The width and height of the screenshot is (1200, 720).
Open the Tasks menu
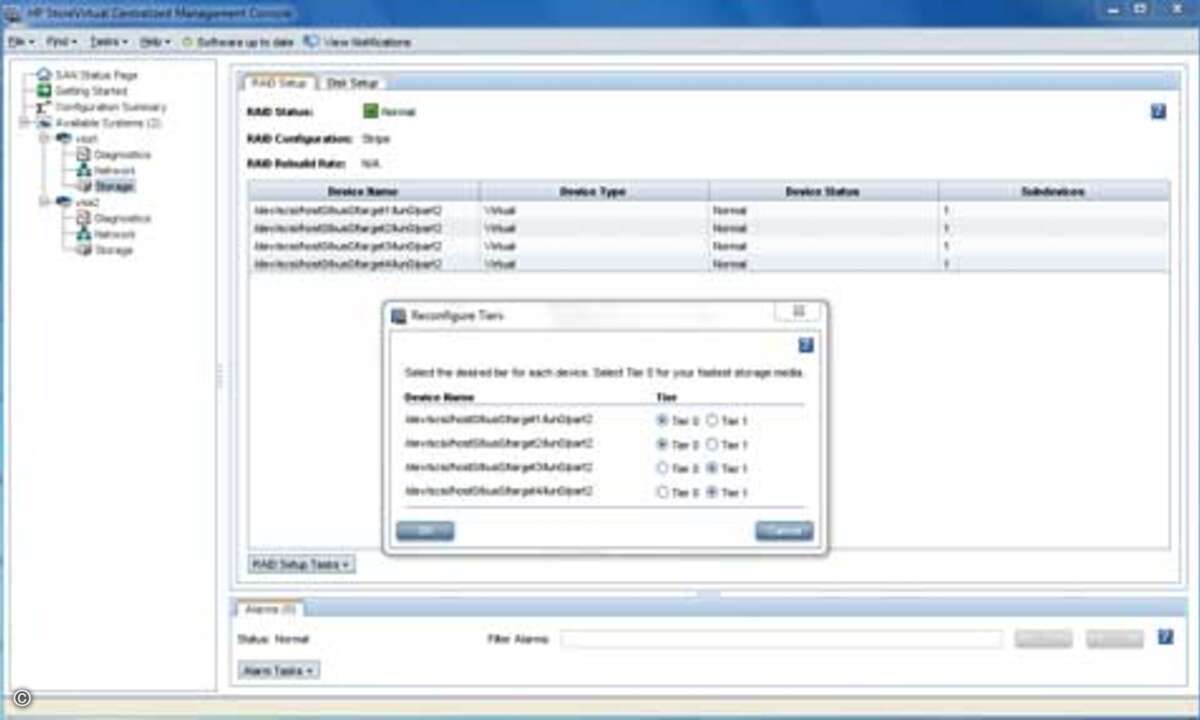point(109,42)
